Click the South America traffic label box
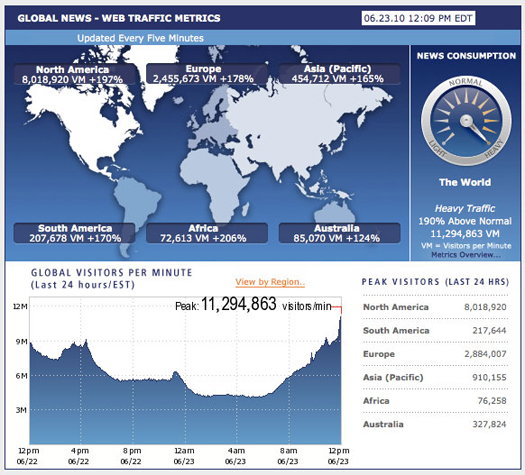 point(74,233)
